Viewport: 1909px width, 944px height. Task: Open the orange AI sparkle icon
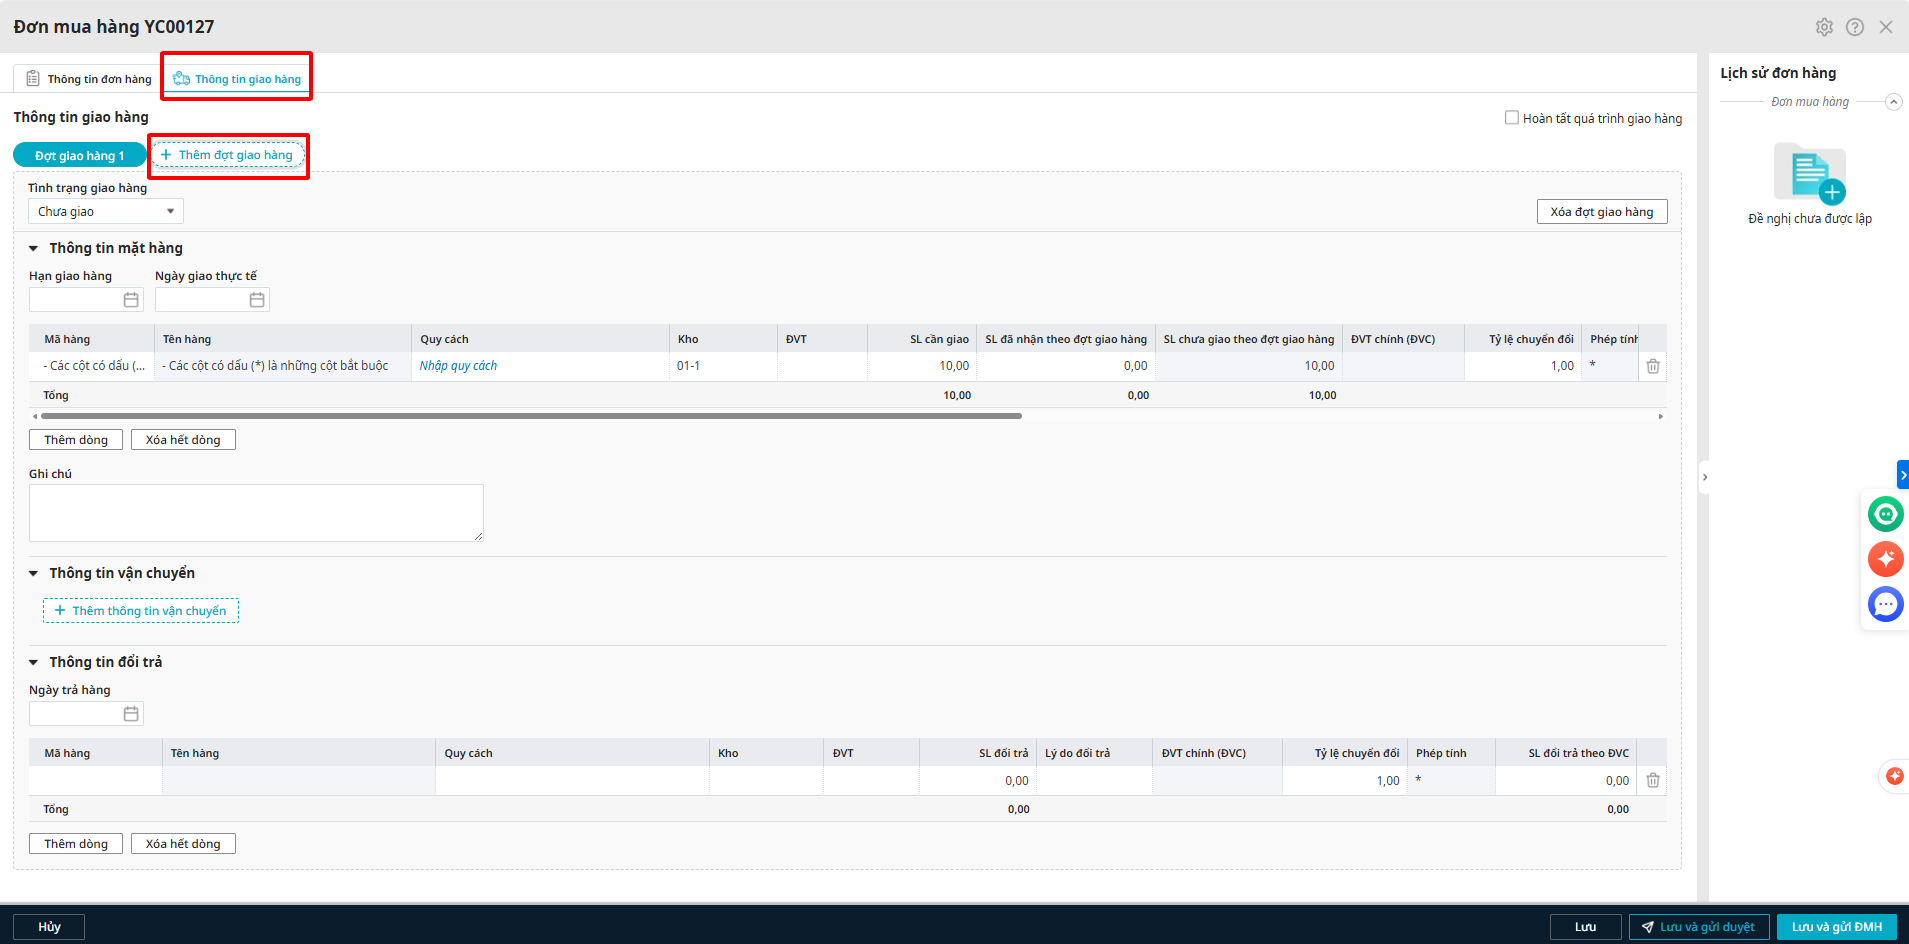tap(1886, 559)
